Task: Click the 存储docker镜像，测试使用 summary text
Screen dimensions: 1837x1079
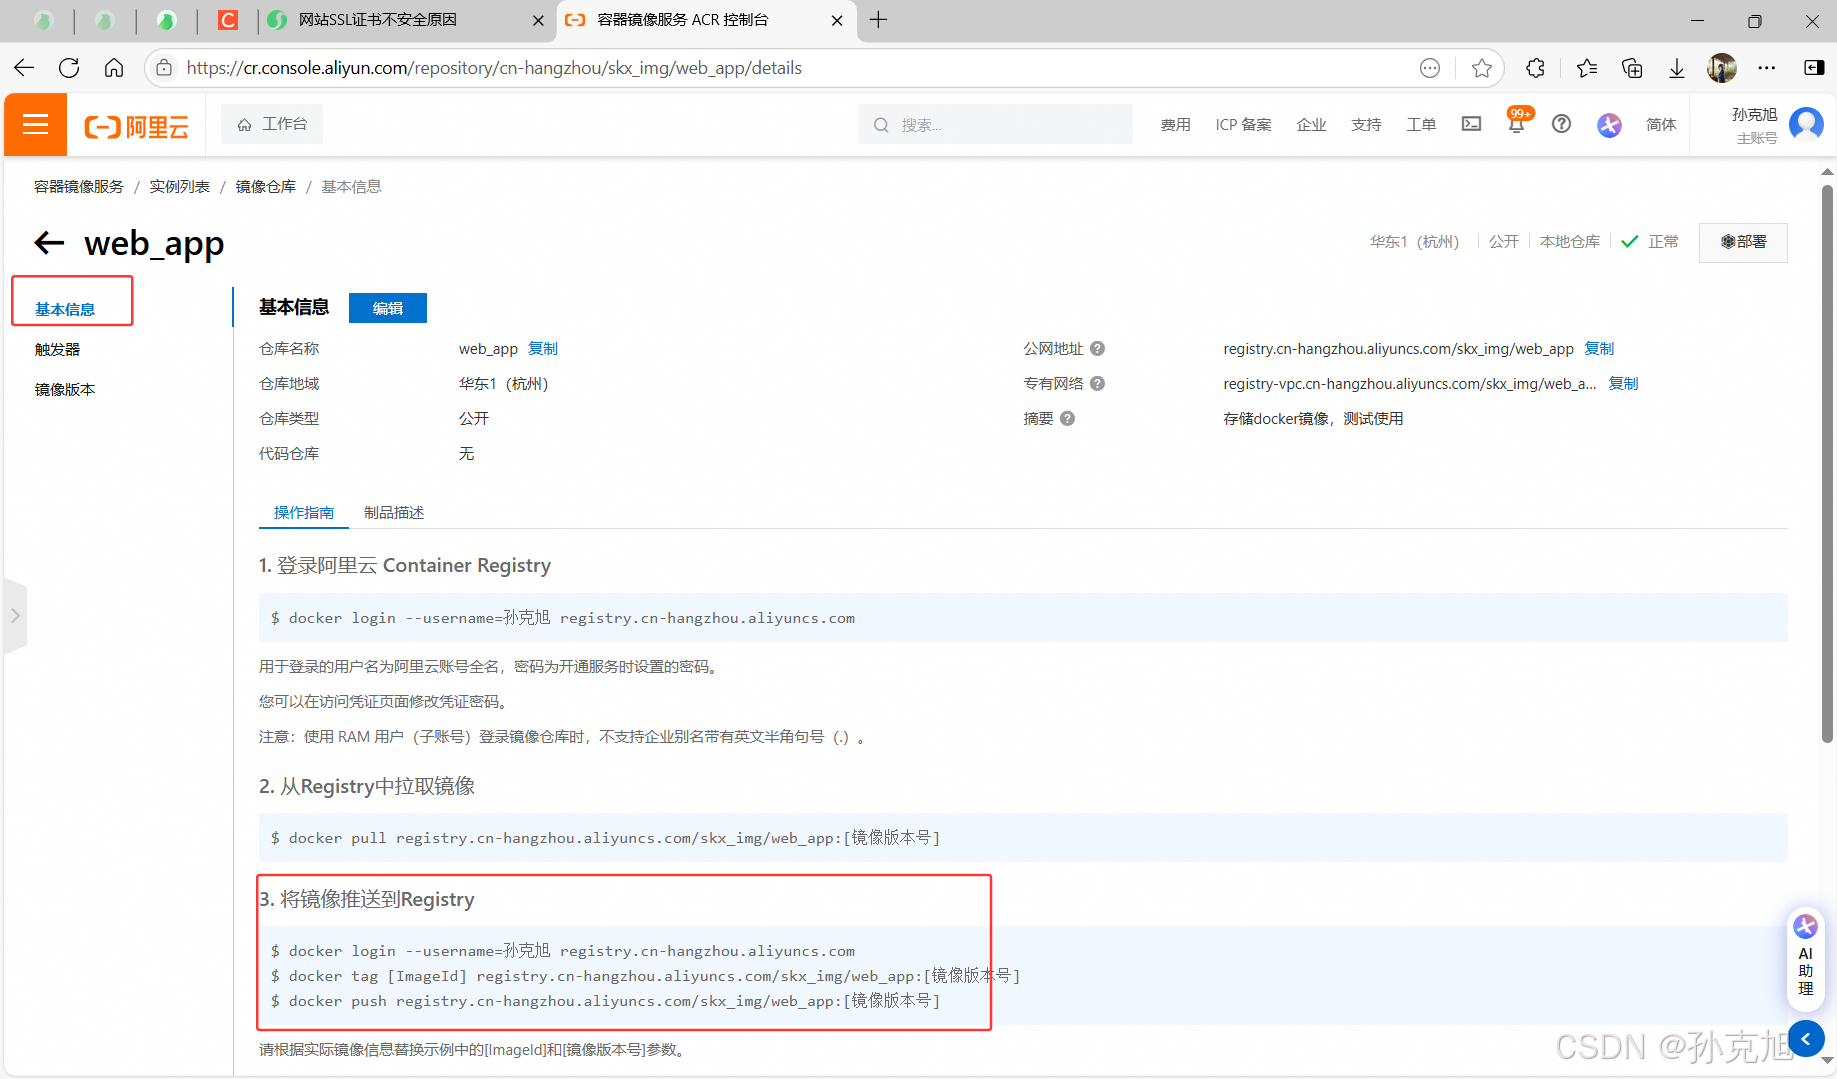Action: tap(1313, 419)
